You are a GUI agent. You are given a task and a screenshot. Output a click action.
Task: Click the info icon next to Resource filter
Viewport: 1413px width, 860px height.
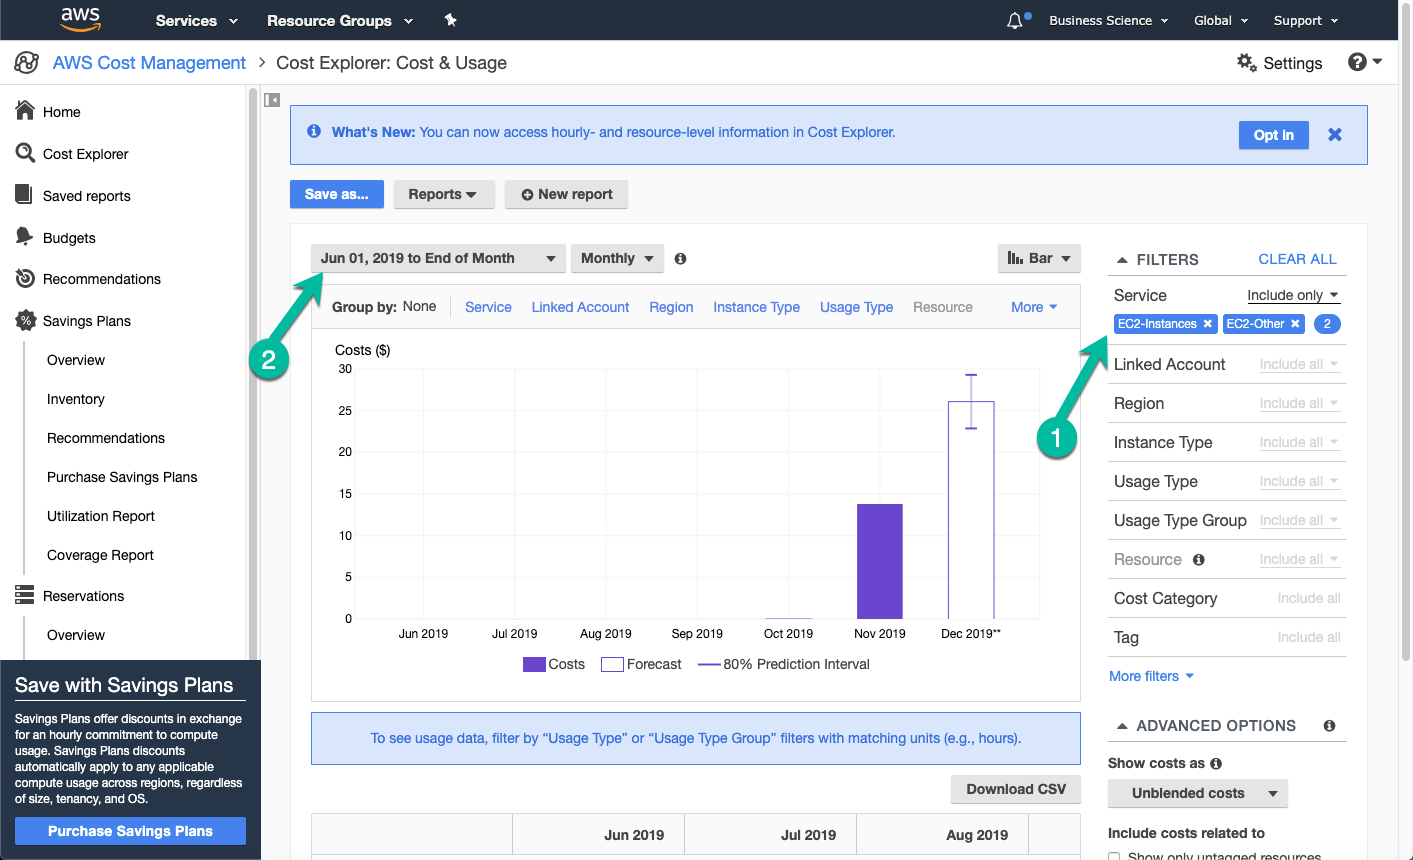point(1199,560)
